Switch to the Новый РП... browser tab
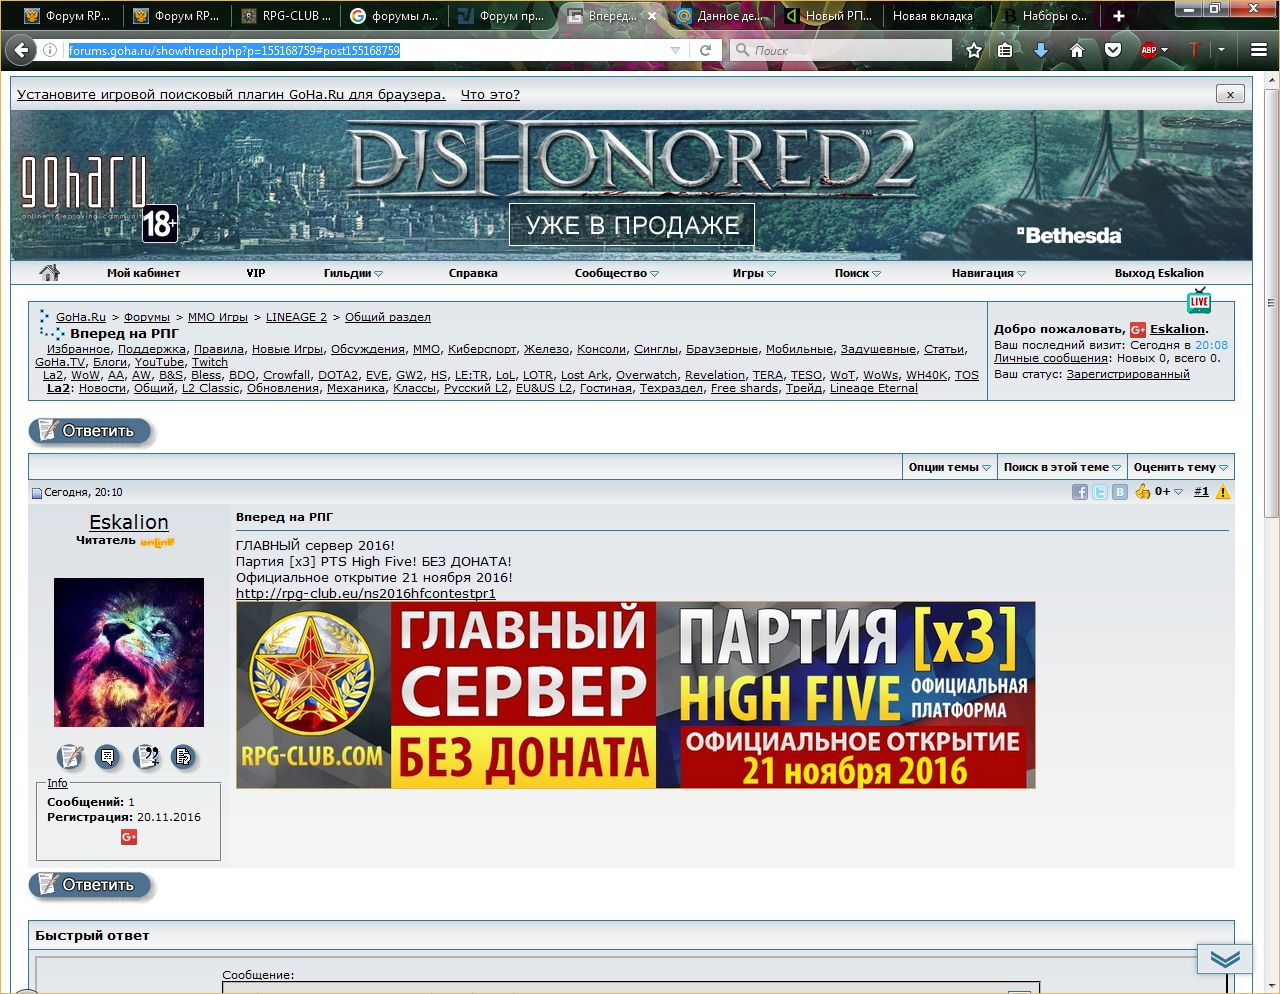Image resolution: width=1280 pixels, height=994 pixels. click(x=827, y=16)
